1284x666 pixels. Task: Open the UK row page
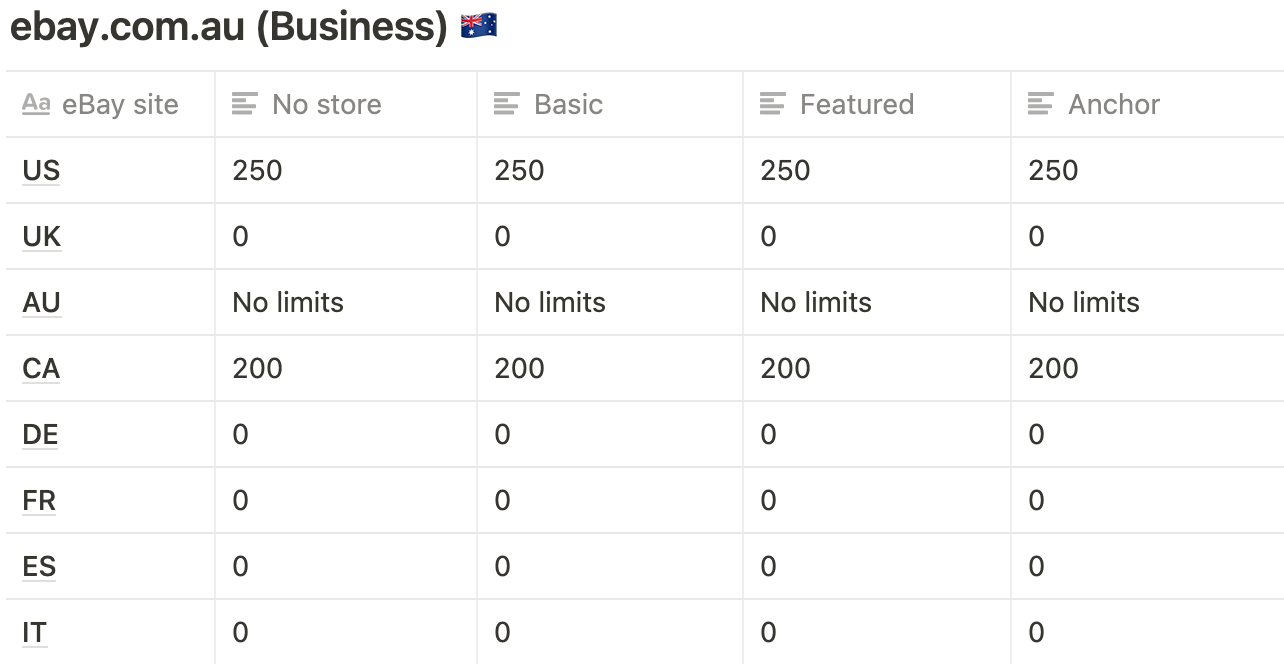[x=41, y=237]
